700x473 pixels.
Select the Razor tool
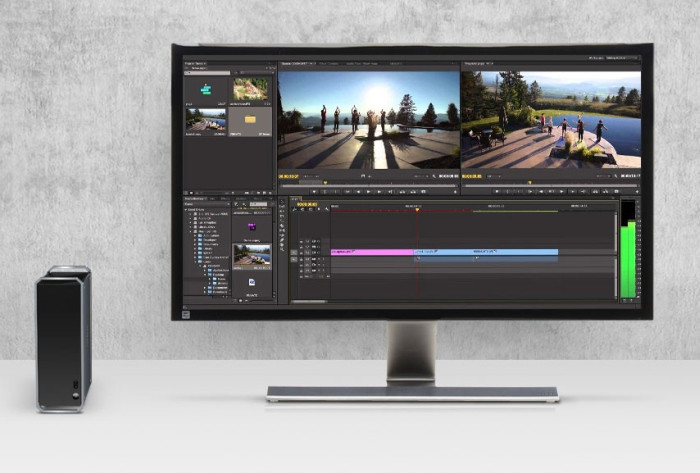(x=282, y=226)
